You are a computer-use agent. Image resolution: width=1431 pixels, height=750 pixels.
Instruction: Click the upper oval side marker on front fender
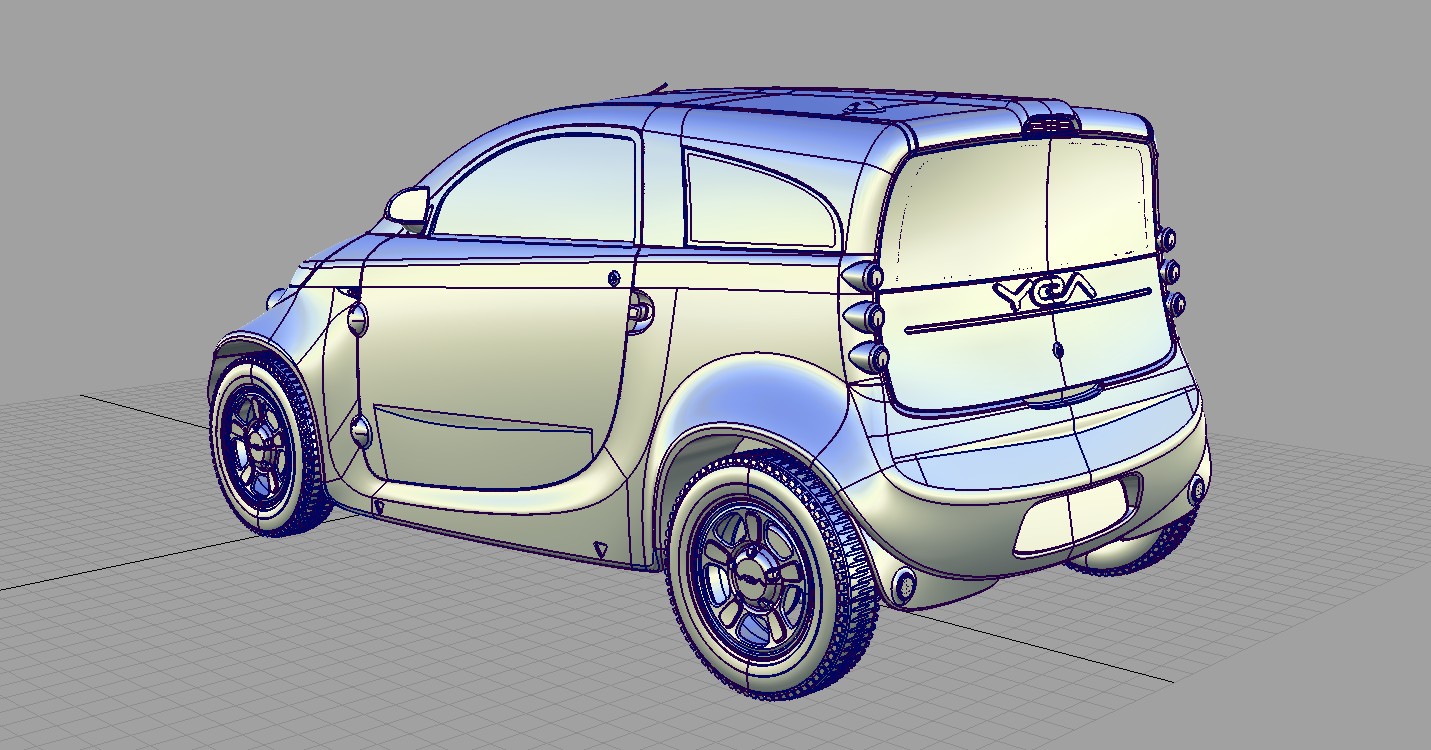coord(355,319)
